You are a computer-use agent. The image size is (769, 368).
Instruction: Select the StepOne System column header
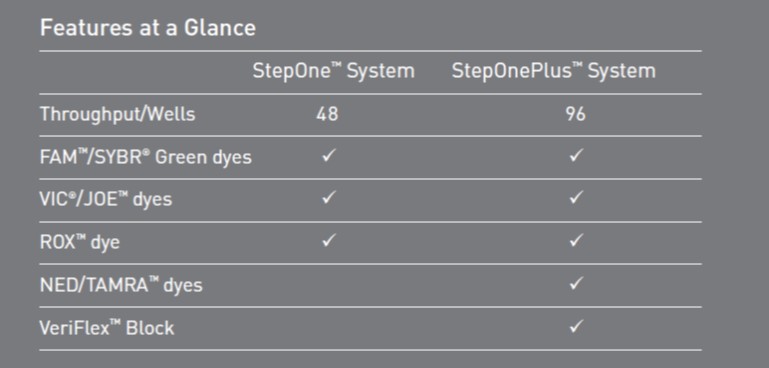coord(333,71)
